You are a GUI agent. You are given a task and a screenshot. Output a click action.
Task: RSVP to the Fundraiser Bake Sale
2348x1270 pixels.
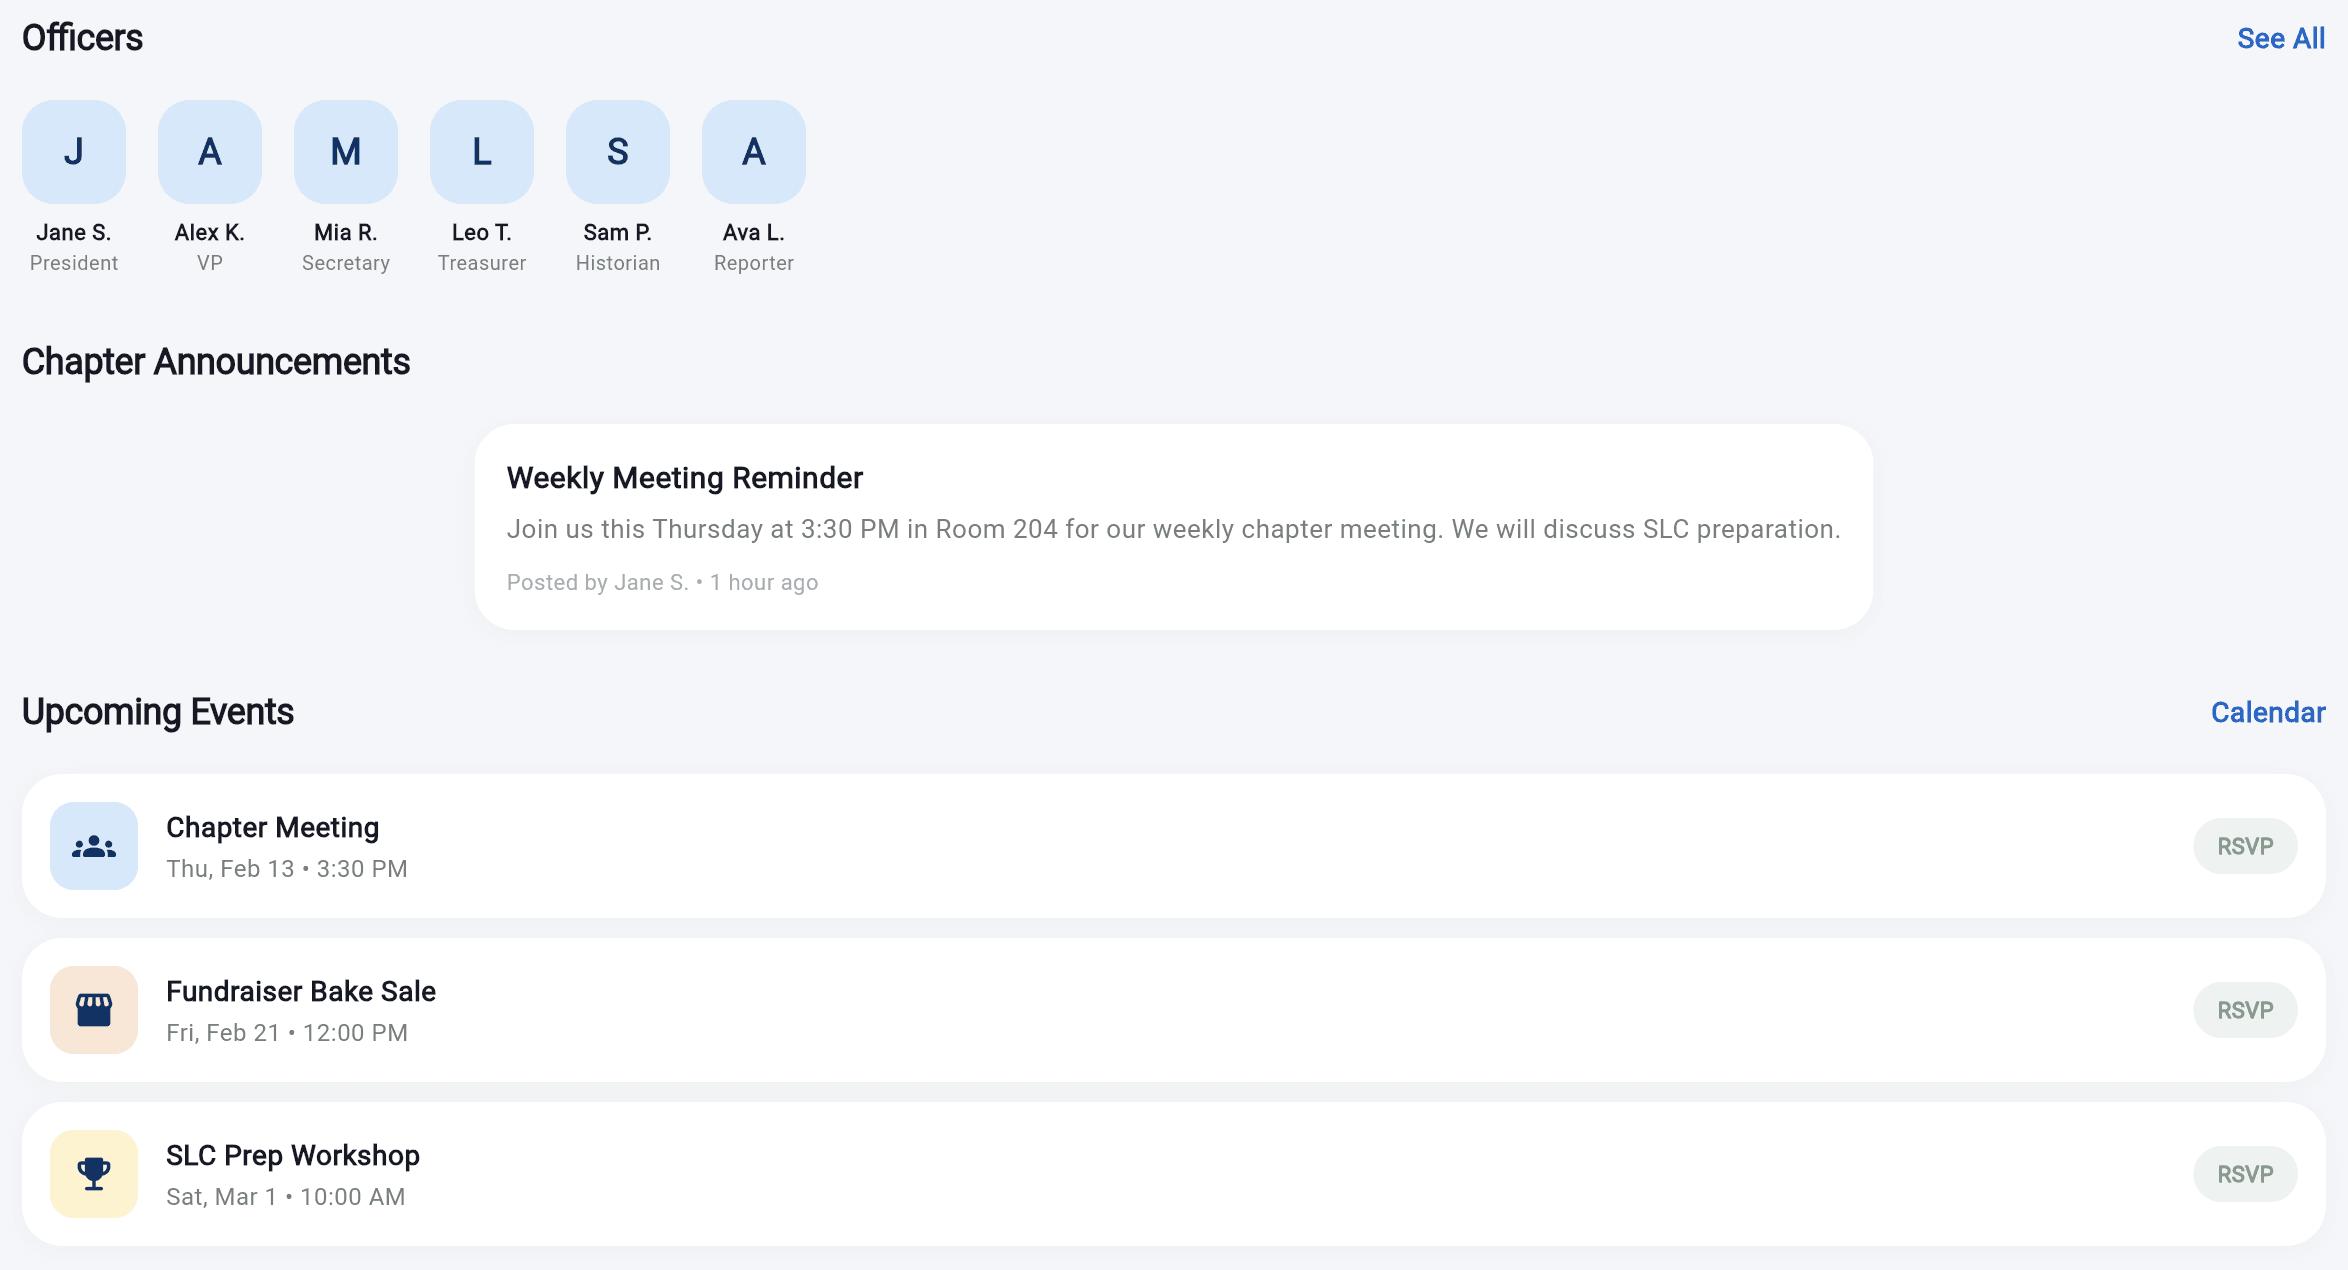(2245, 1010)
